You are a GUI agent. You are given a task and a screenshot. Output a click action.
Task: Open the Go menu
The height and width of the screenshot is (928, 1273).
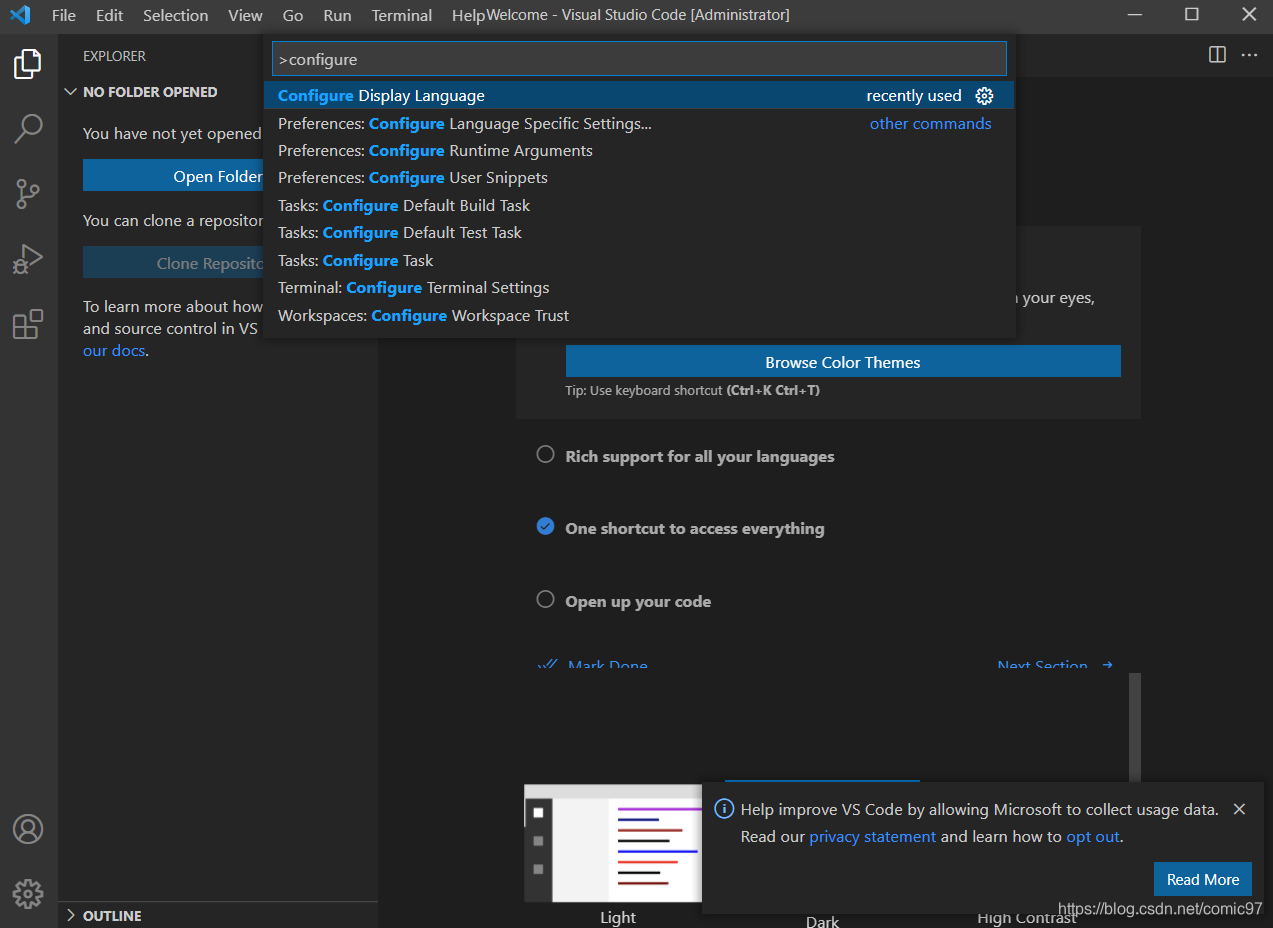(293, 15)
